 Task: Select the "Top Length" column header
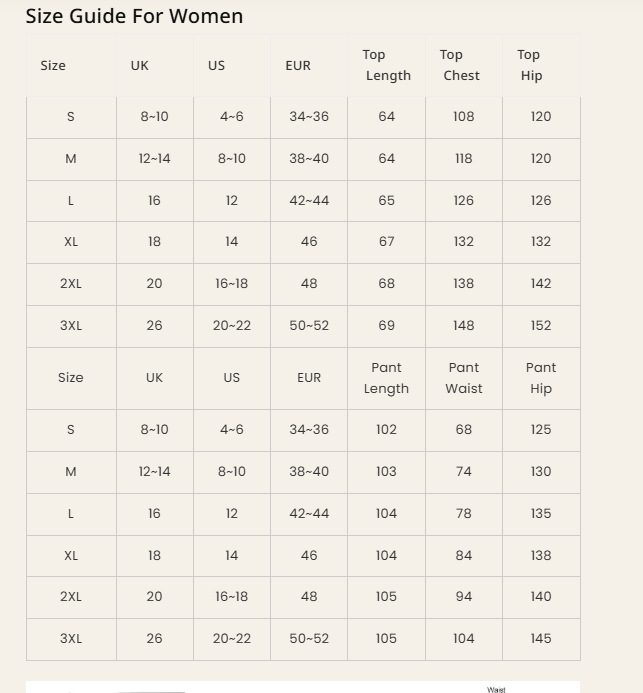(387, 65)
